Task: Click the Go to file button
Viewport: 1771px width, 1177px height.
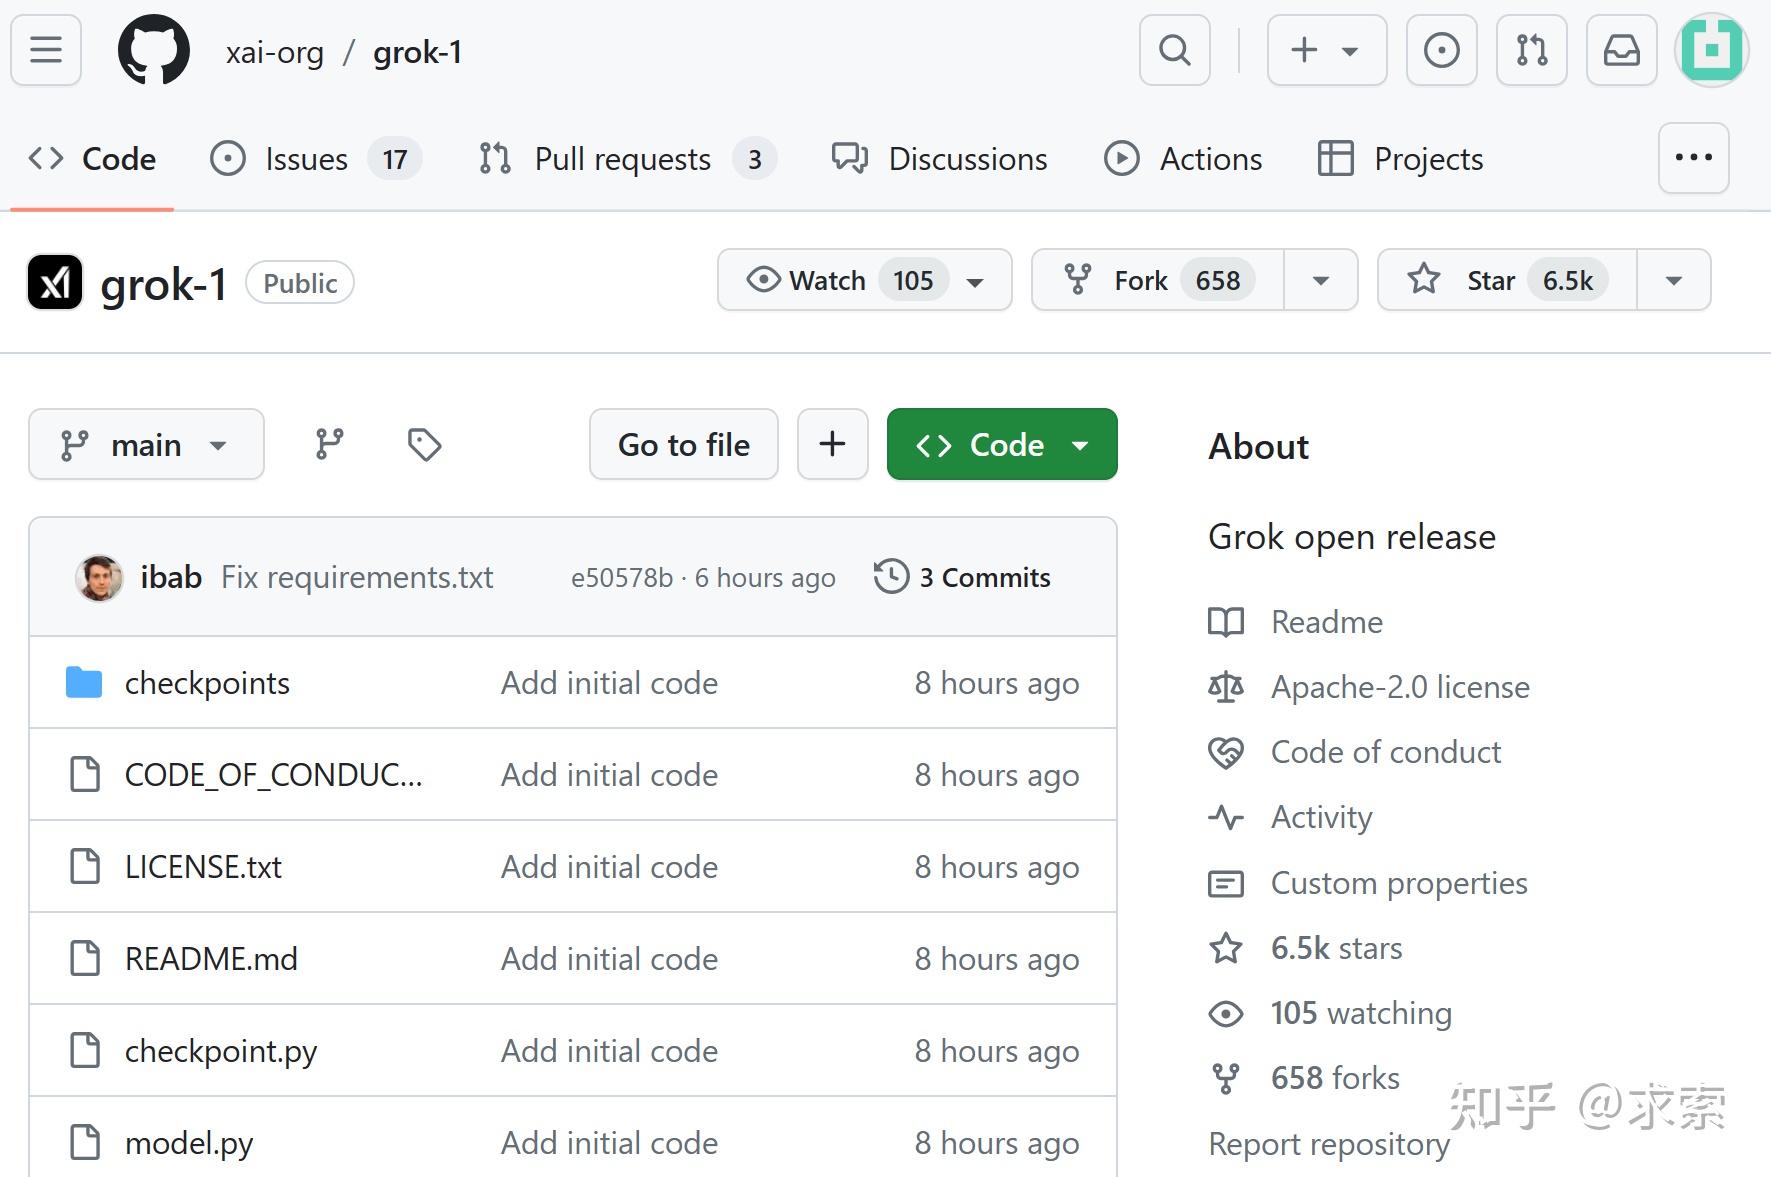Action: 683,444
